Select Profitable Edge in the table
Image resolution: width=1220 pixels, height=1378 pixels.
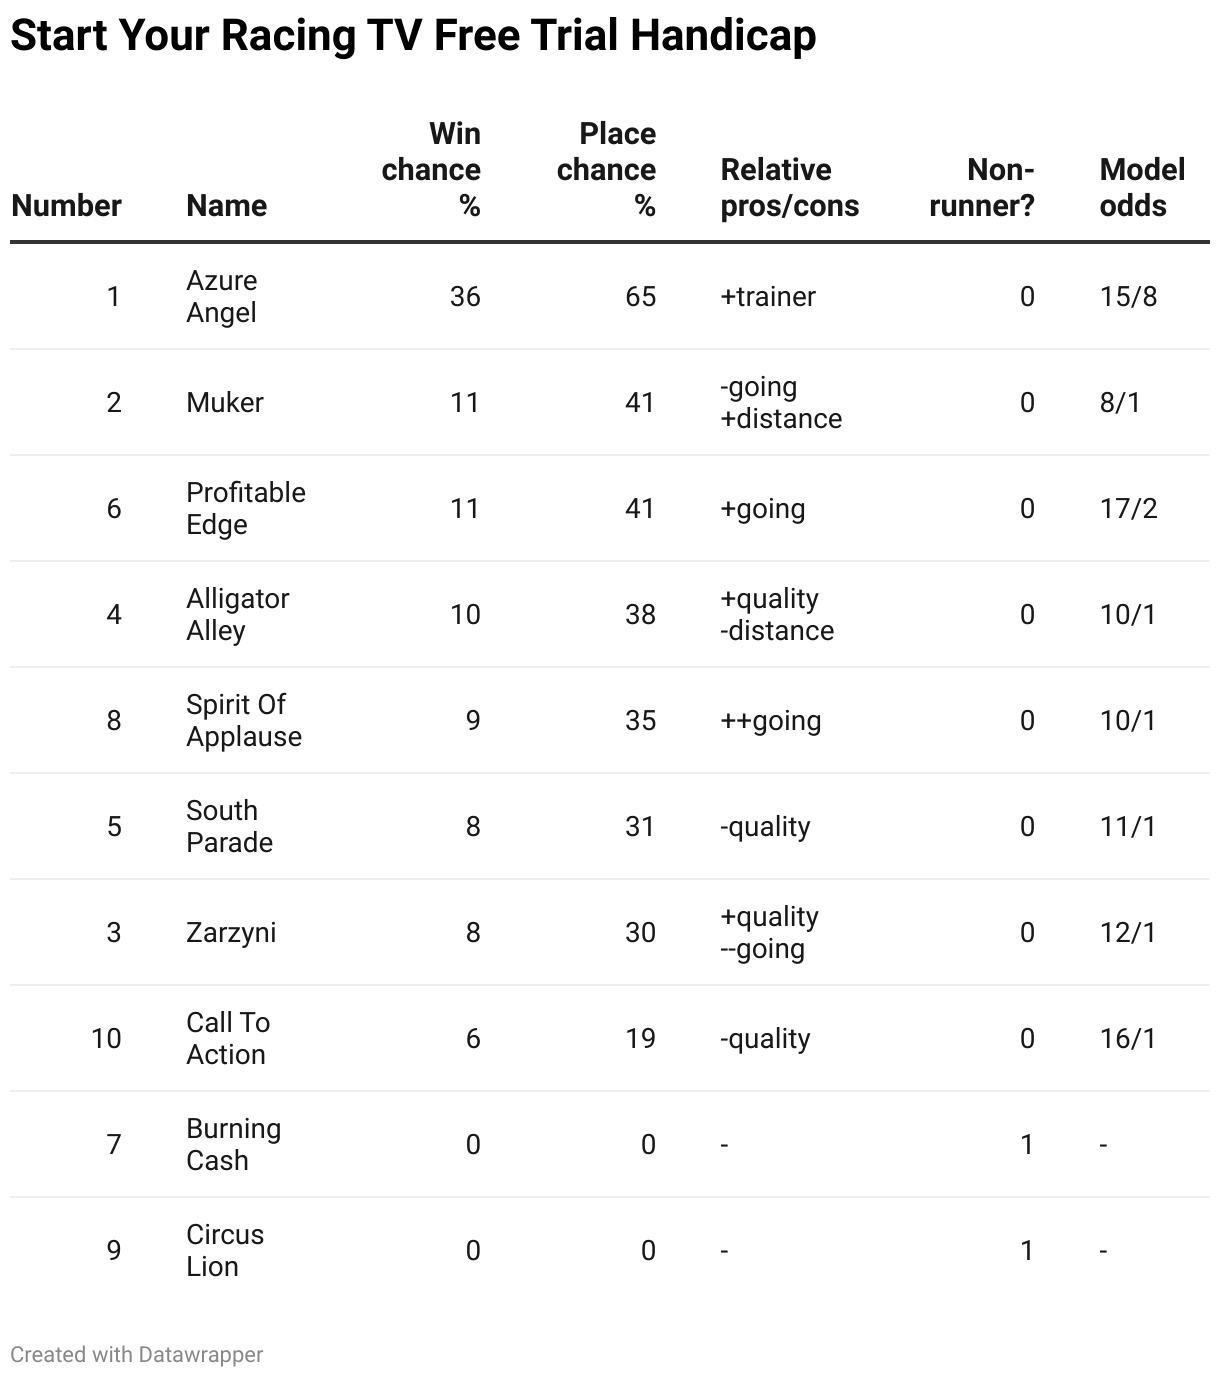click(x=246, y=508)
